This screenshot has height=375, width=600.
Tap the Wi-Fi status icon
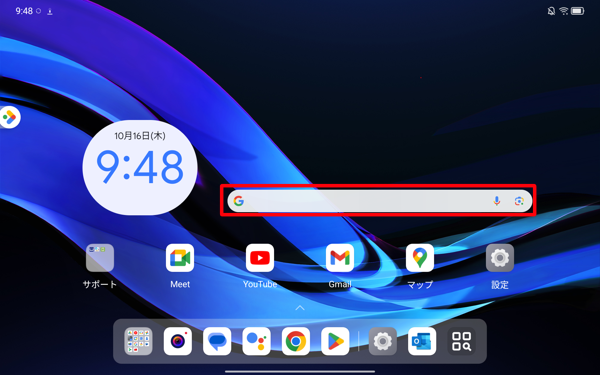tap(564, 11)
